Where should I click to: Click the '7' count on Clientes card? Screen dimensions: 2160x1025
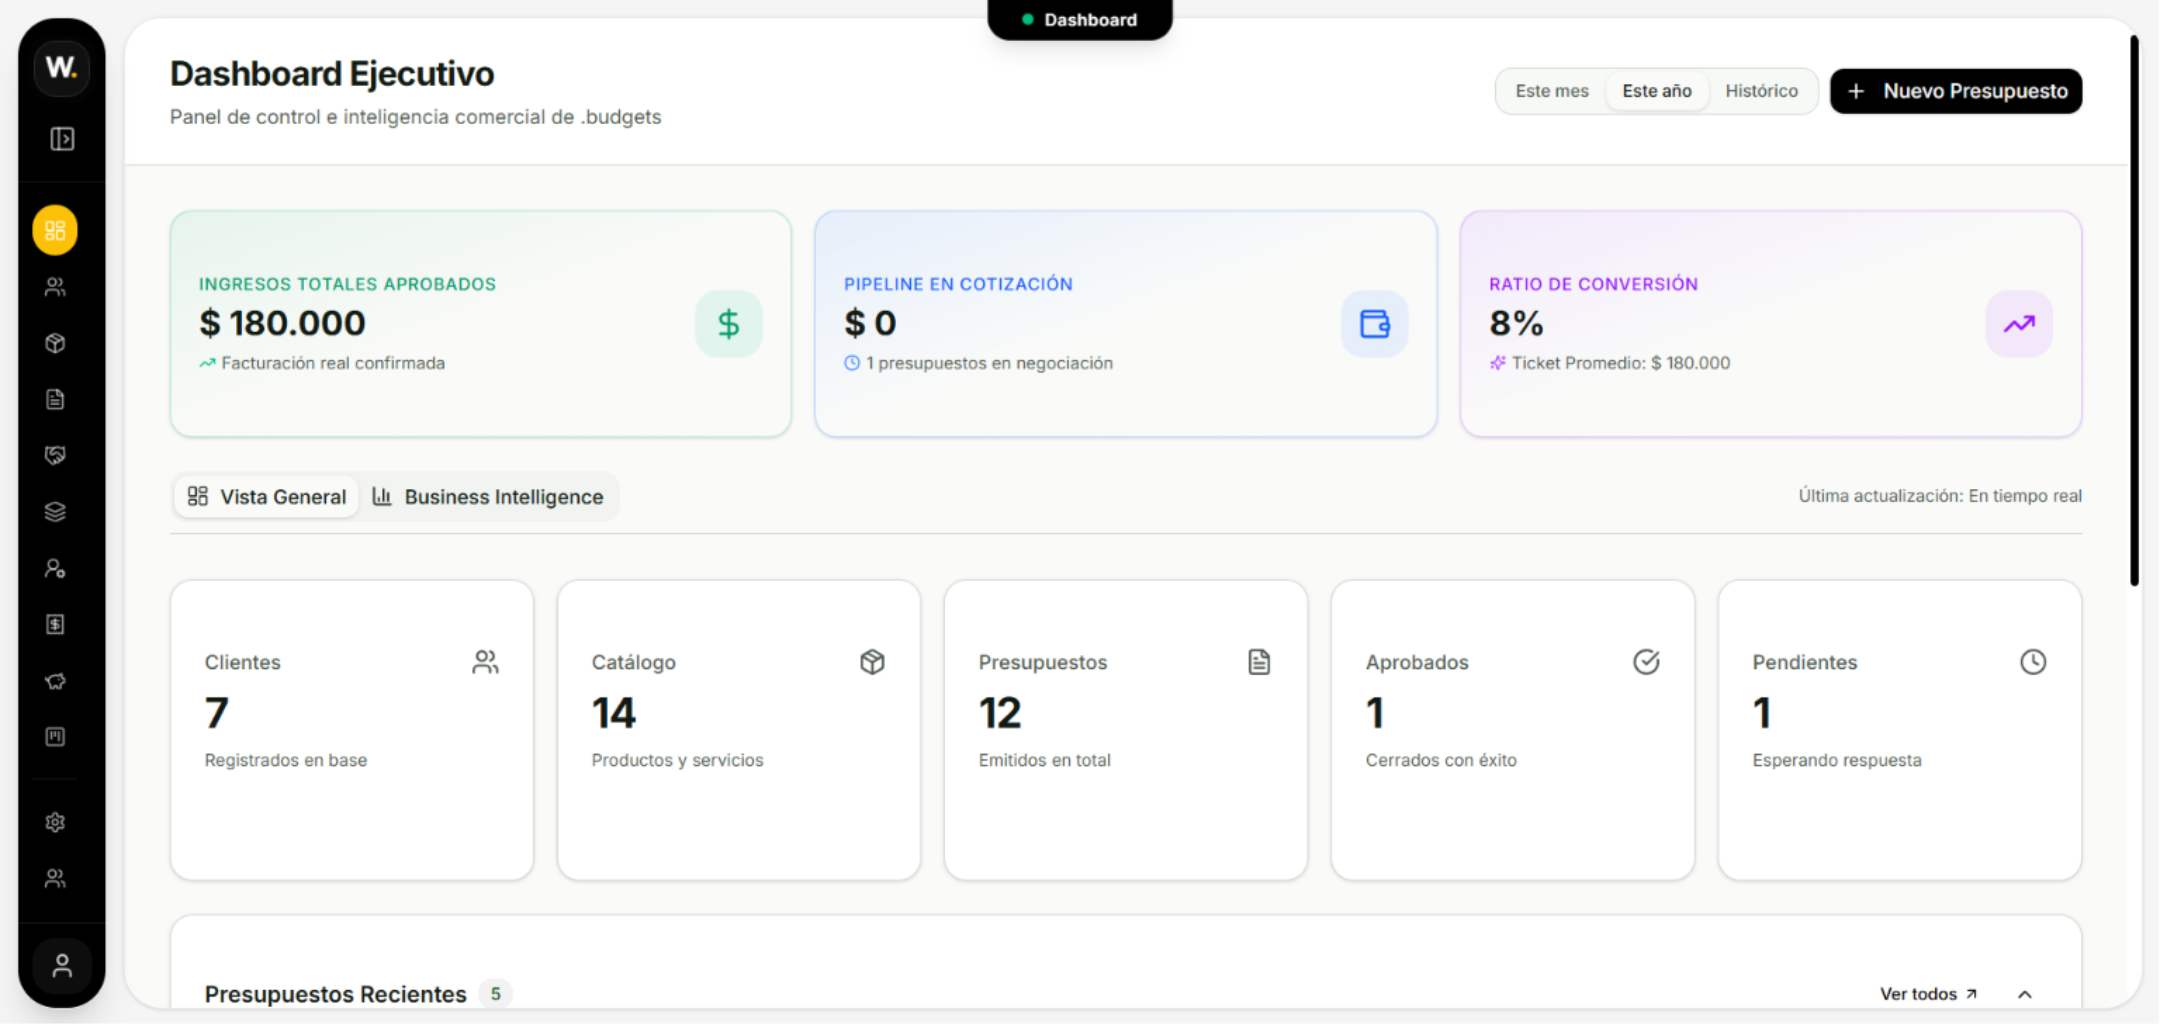coord(217,713)
